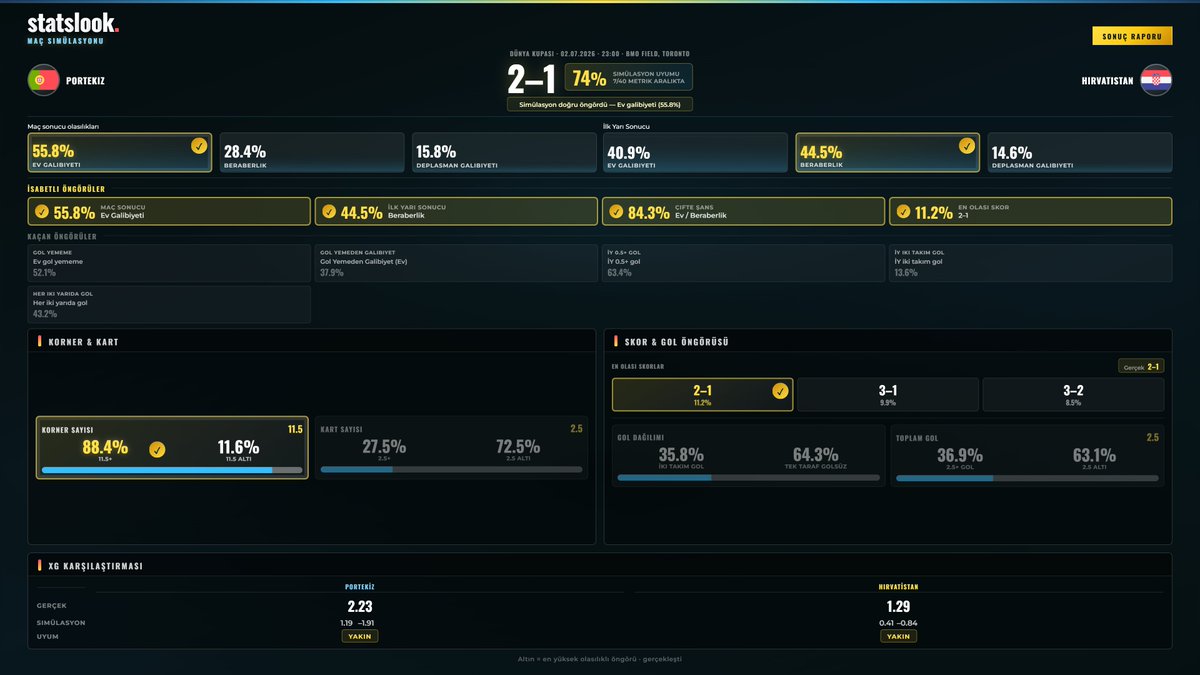Click the HIRVATISTAN team name at top
Screen dimensions: 1200x675
click(1107, 81)
